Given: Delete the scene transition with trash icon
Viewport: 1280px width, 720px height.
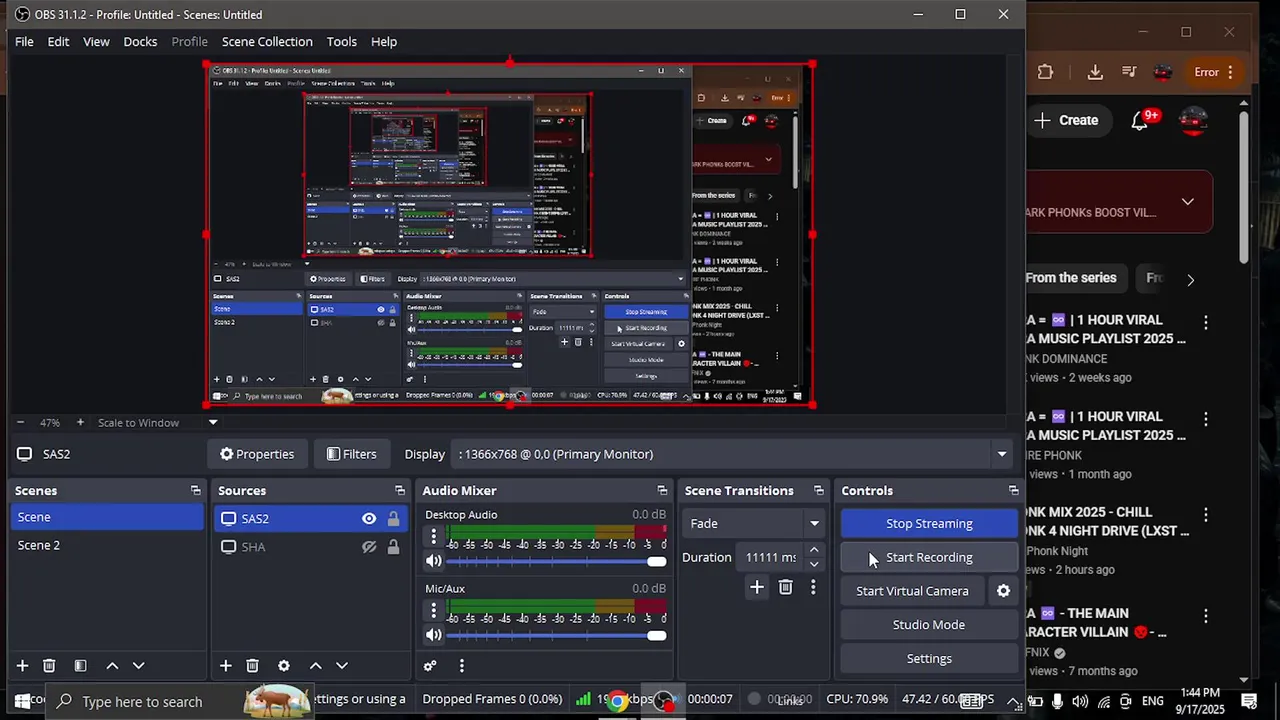Looking at the screenshot, I should [785, 588].
